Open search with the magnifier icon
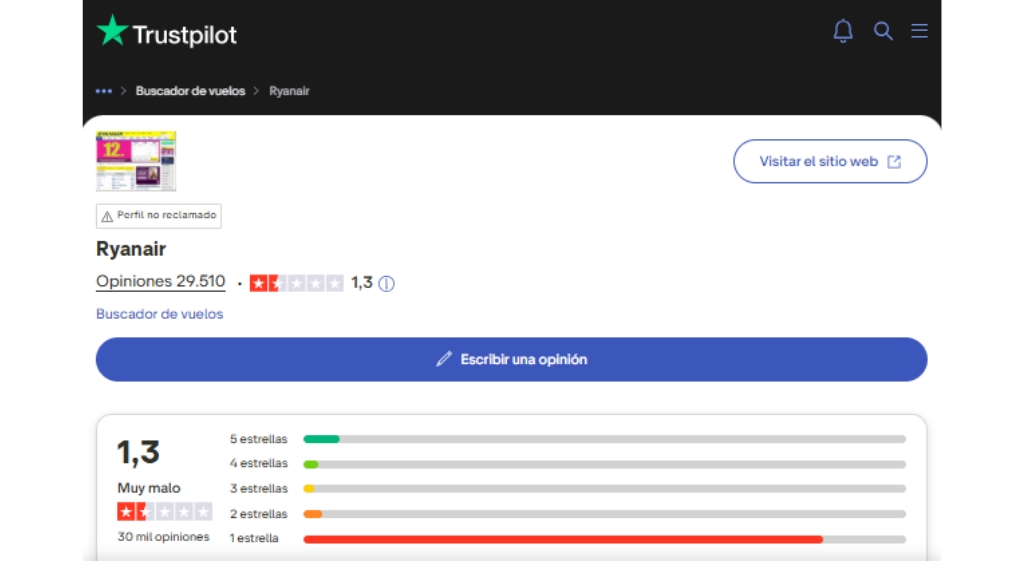This screenshot has height=564, width=1024. (x=883, y=31)
